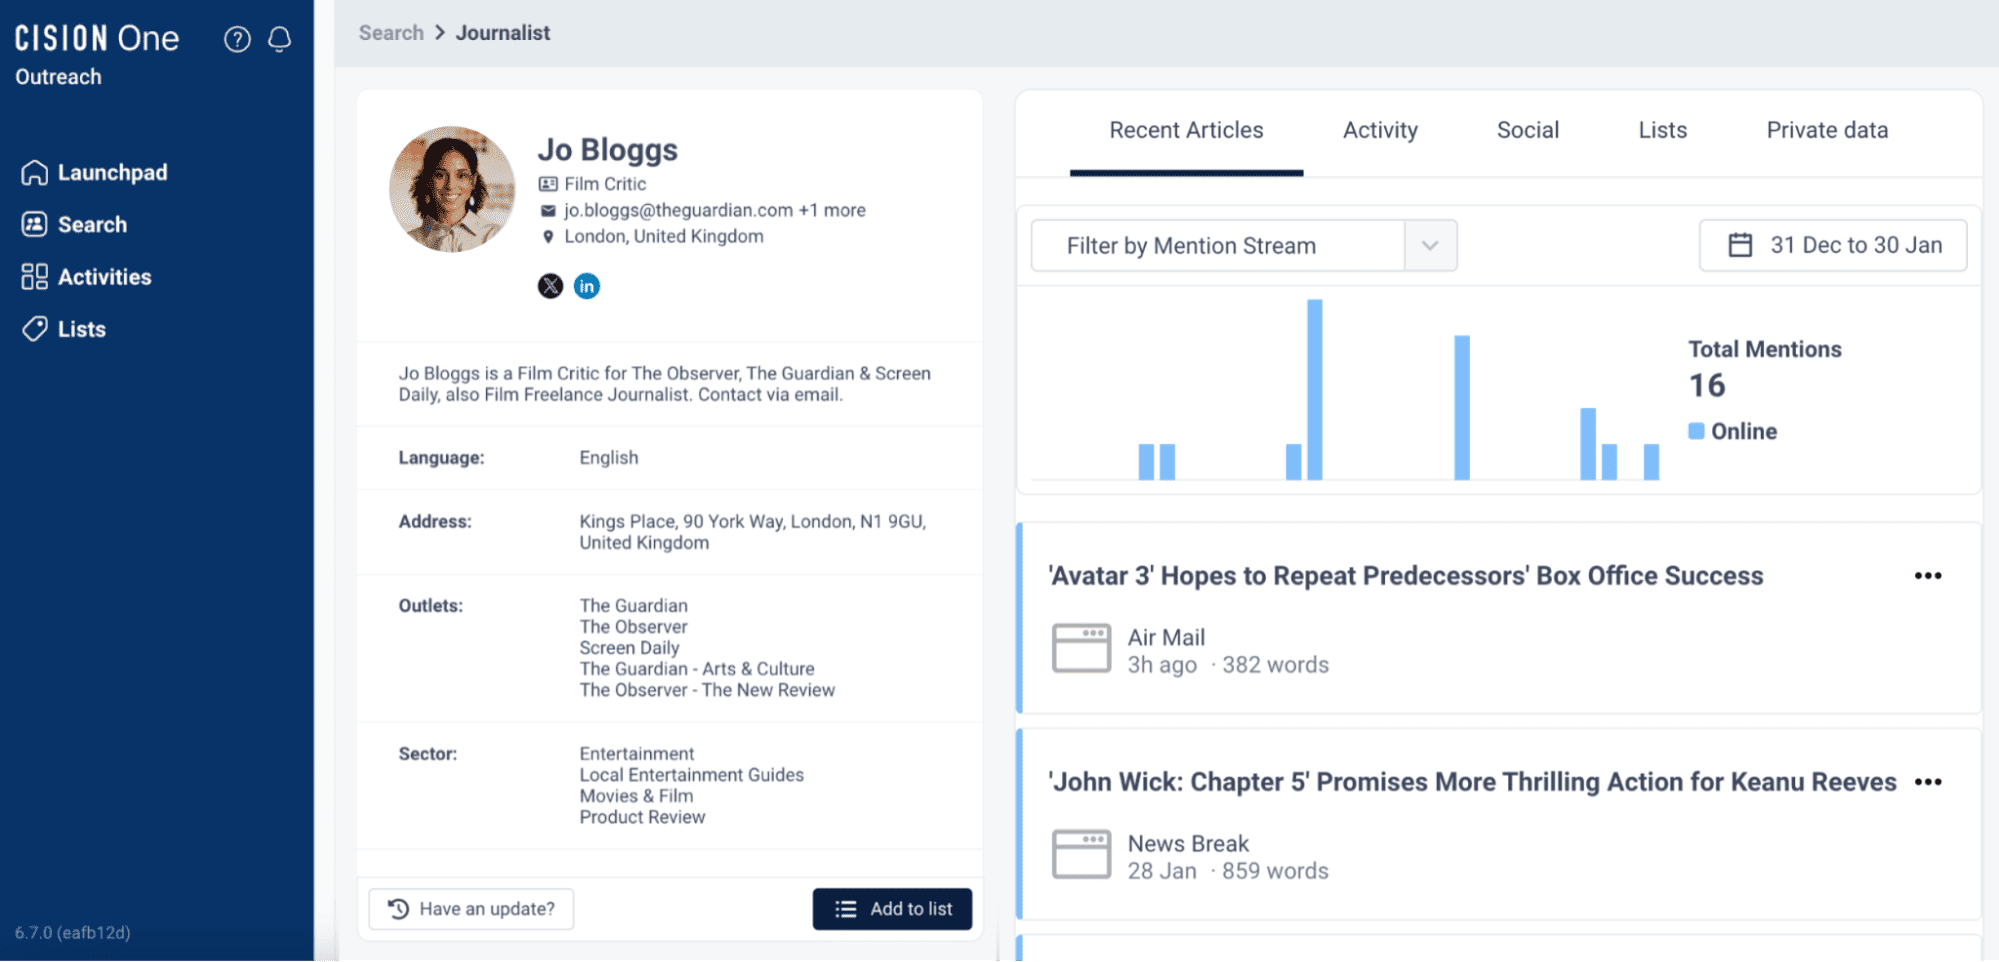Viewport: 1999px width, 962px height.
Task: Click Jo Bloggs' profile photo
Action: [x=452, y=189]
